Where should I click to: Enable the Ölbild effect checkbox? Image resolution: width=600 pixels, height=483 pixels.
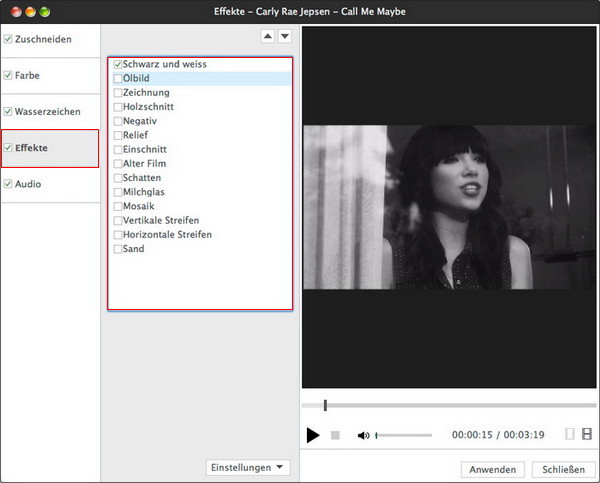[x=118, y=78]
